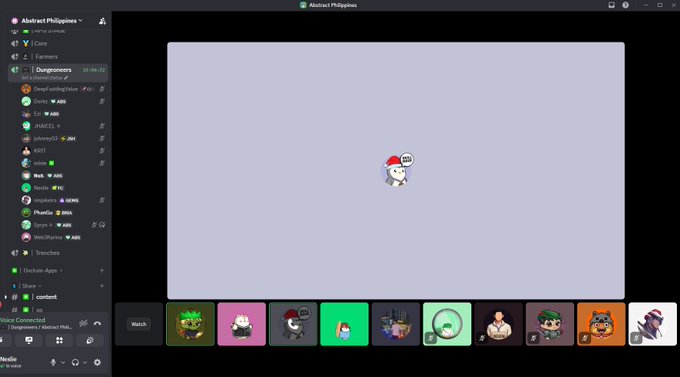Start screen sharing from the voice panel
This screenshot has height=377, width=680.
[x=29, y=341]
